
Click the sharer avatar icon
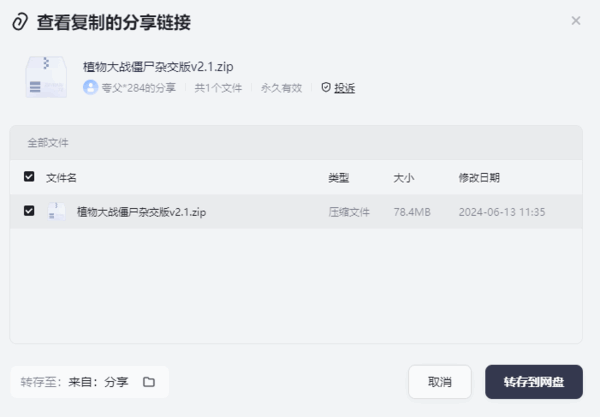90,88
